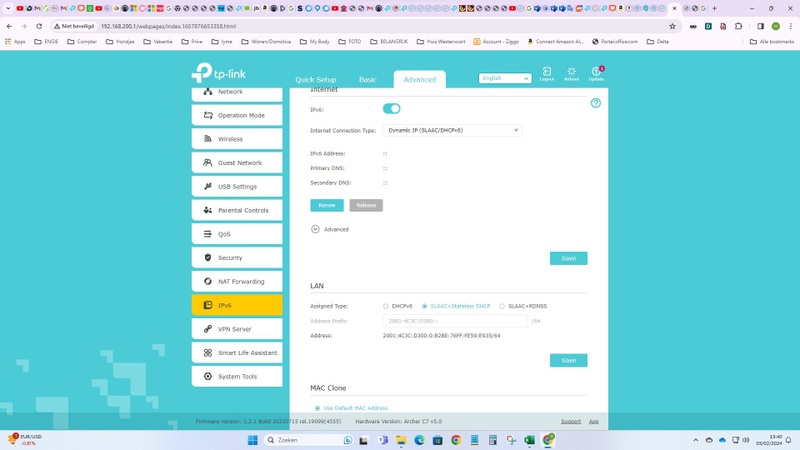Screen dimensions: 800x450
Task: Click the Address Prefix input field
Action: pos(455,321)
